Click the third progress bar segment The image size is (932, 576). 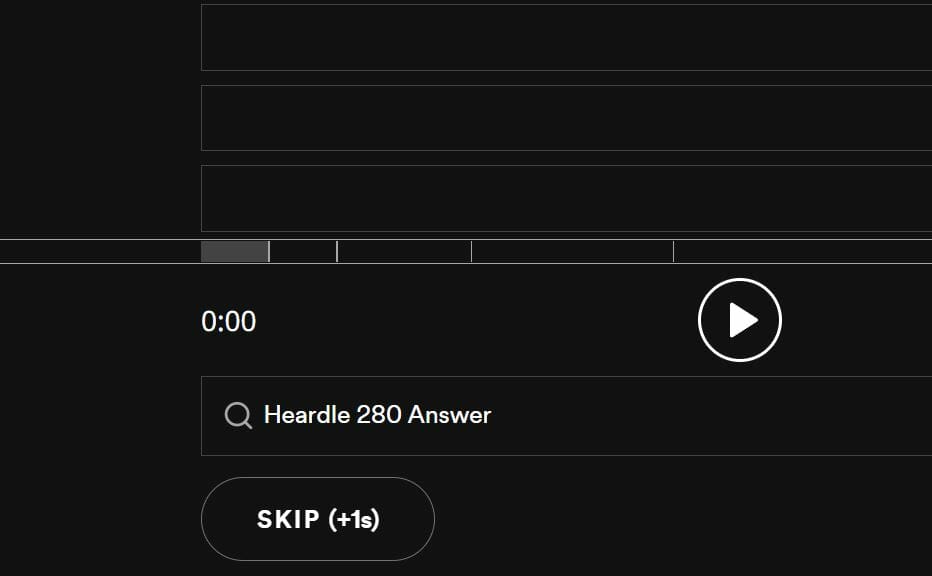[x=404, y=251]
